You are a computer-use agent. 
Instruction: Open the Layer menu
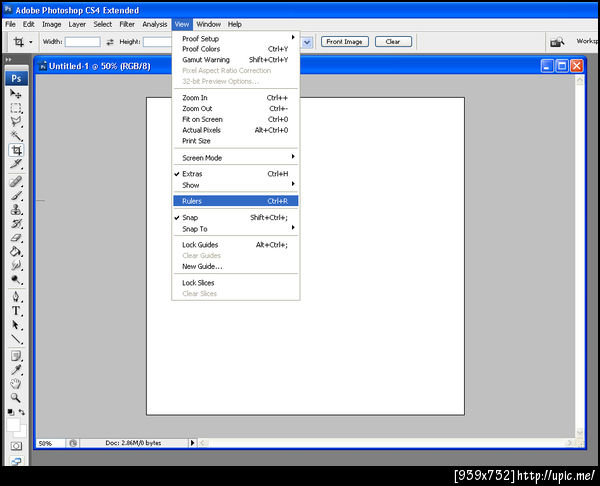[77, 24]
